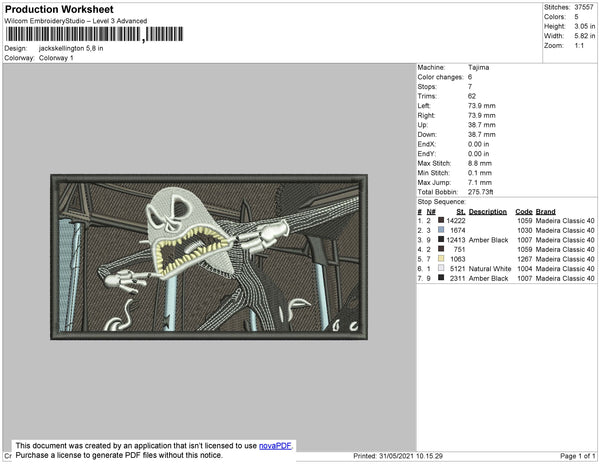
Task: Click the Width value '5.82 in'
Action: tap(585, 36)
